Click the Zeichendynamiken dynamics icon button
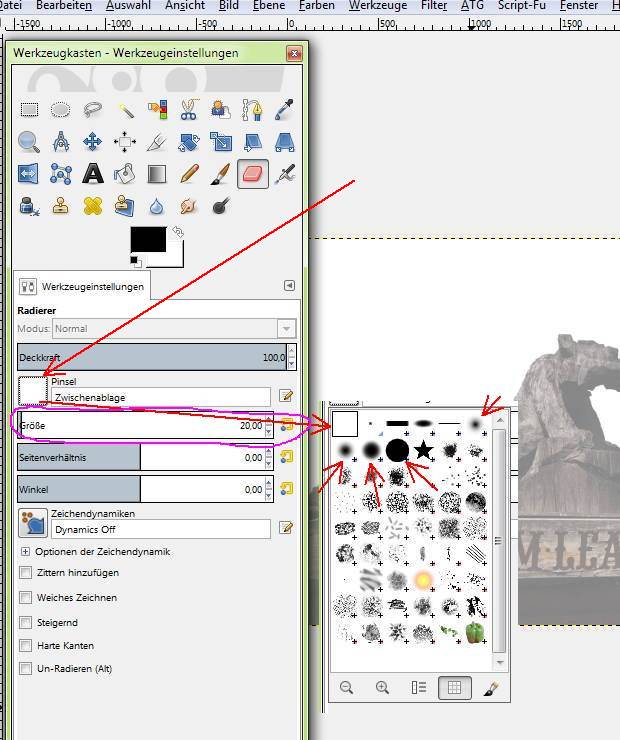Image resolution: width=620 pixels, height=740 pixels. tap(33, 522)
